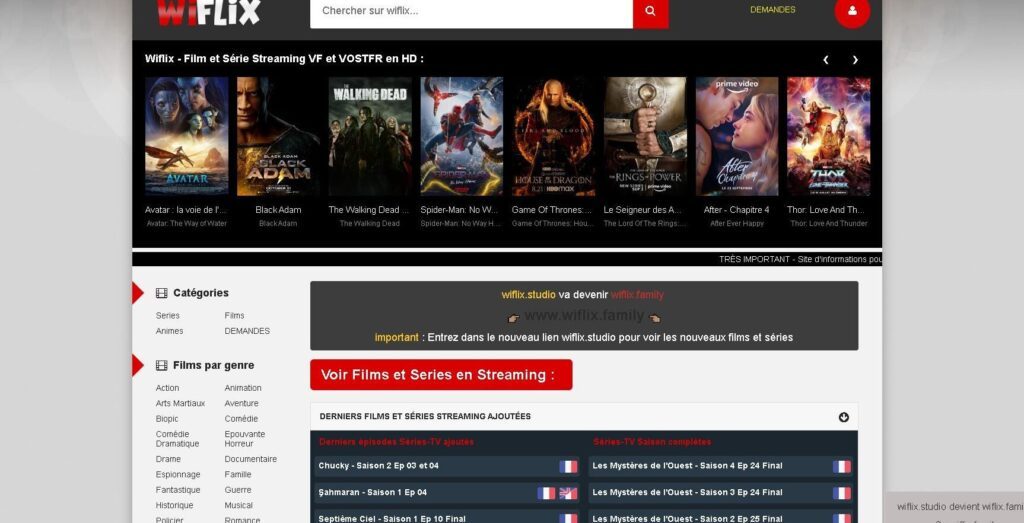Choose the Action genre
Image resolution: width=1024 pixels, height=523 pixels.
[167, 388]
